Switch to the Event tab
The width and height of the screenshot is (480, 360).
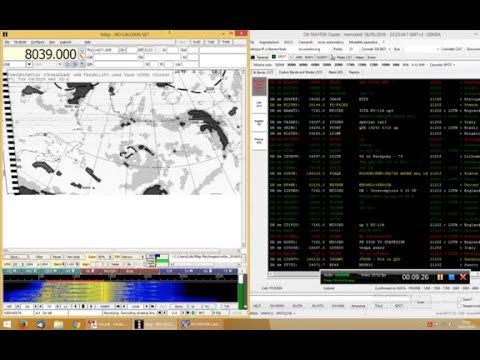point(371,57)
